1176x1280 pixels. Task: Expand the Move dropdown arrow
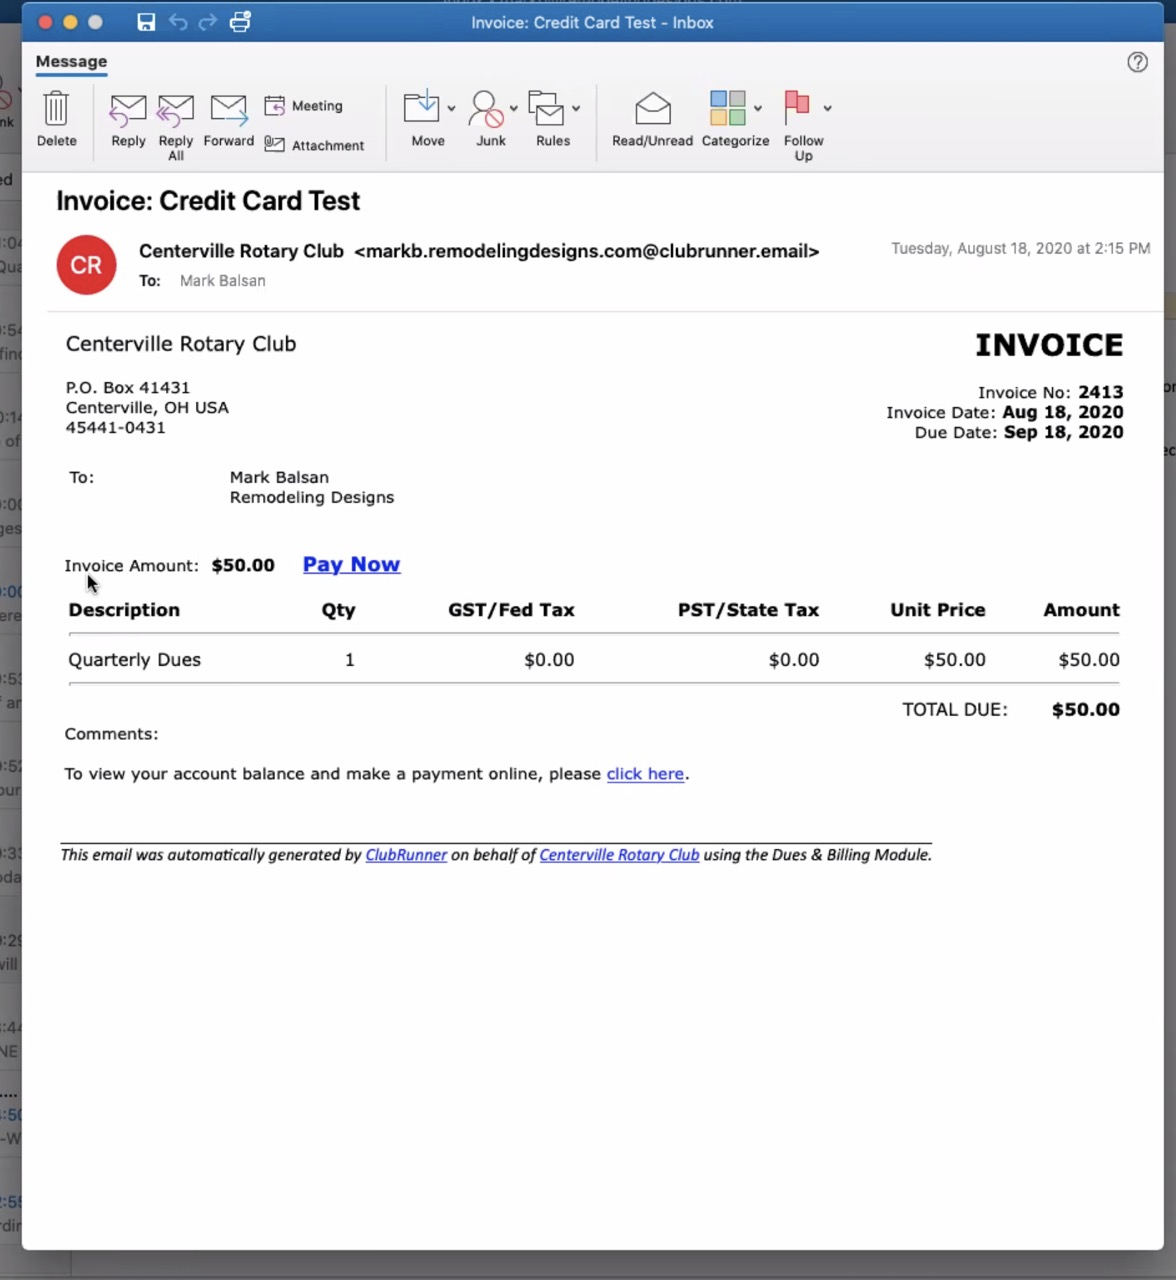coord(452,108)
